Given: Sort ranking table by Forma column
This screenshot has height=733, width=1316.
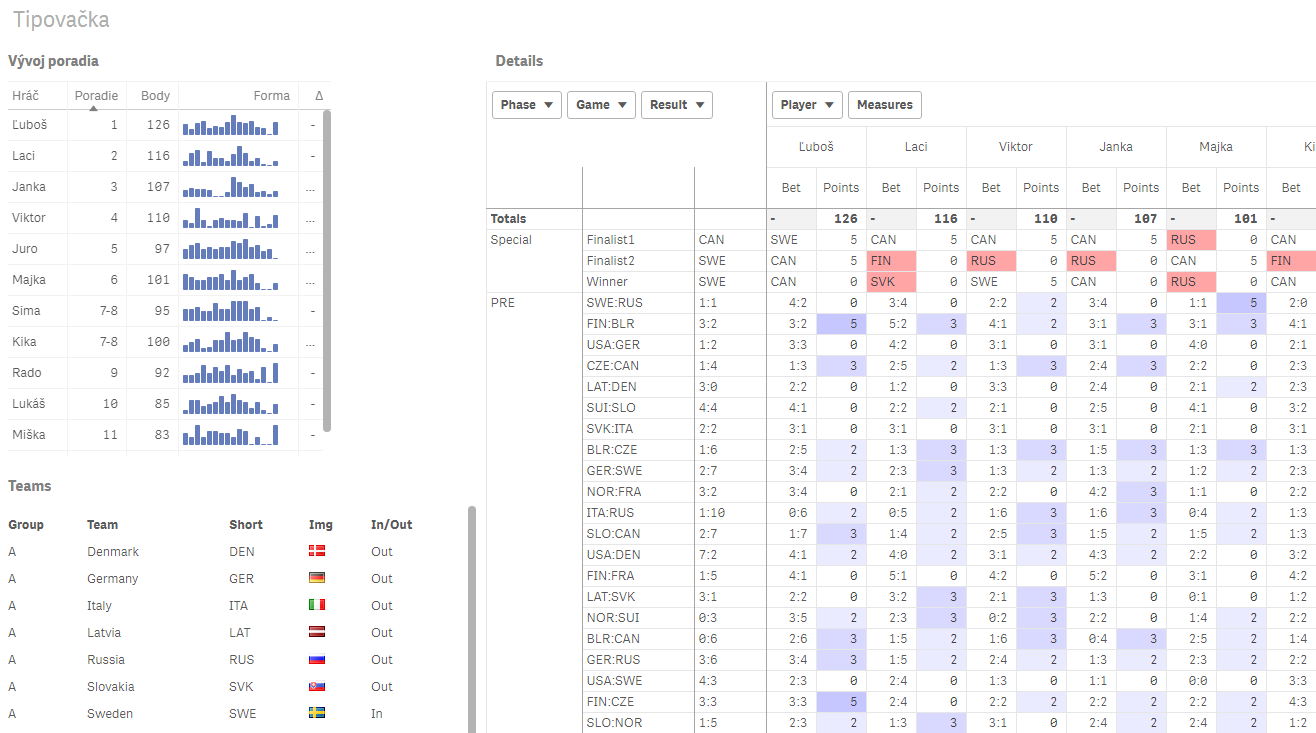Looking at the screenshot, I should tap(271, 96).
